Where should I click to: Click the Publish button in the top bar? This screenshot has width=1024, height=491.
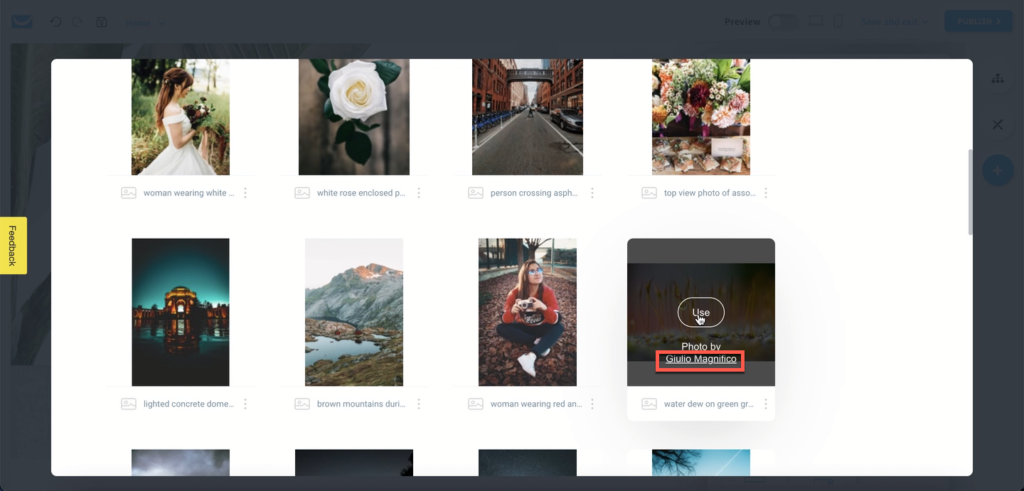click(x=978, y=22)
